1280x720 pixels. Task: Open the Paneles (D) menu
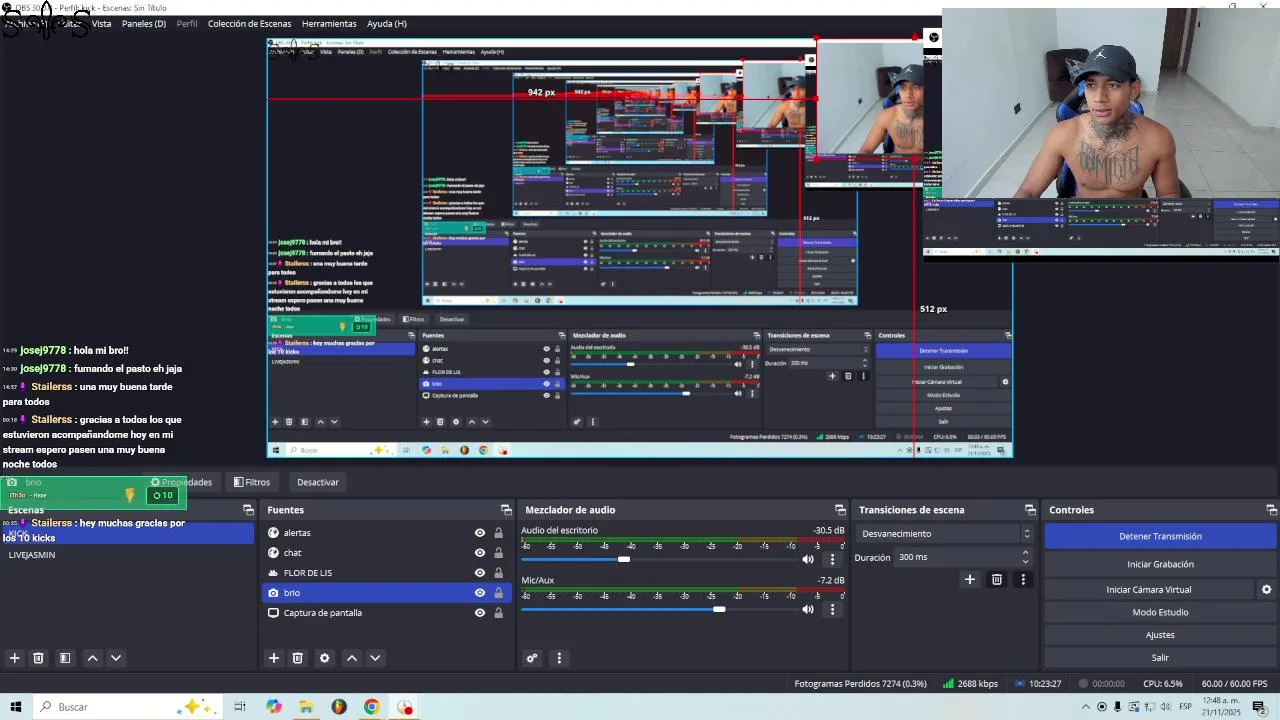pos(144,23)
